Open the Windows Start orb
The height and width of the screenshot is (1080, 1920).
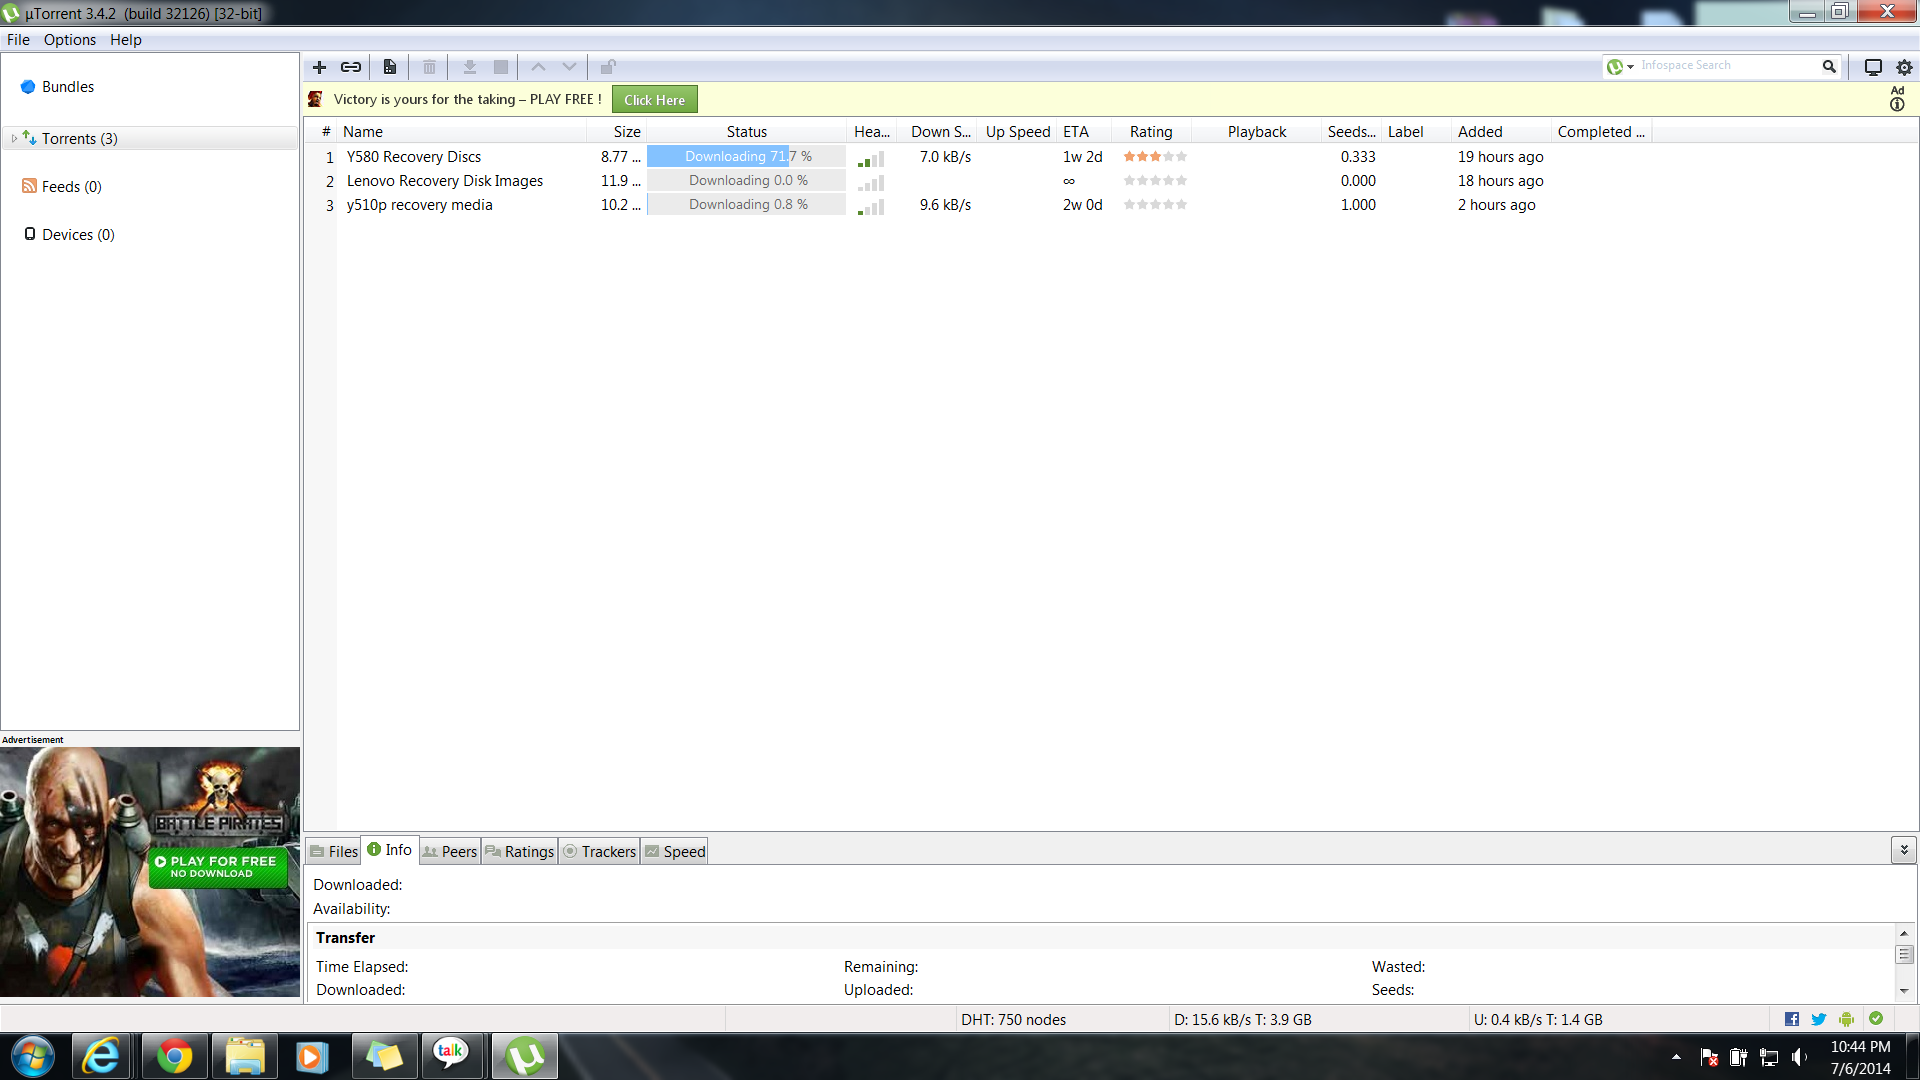tap(33, 1056)
